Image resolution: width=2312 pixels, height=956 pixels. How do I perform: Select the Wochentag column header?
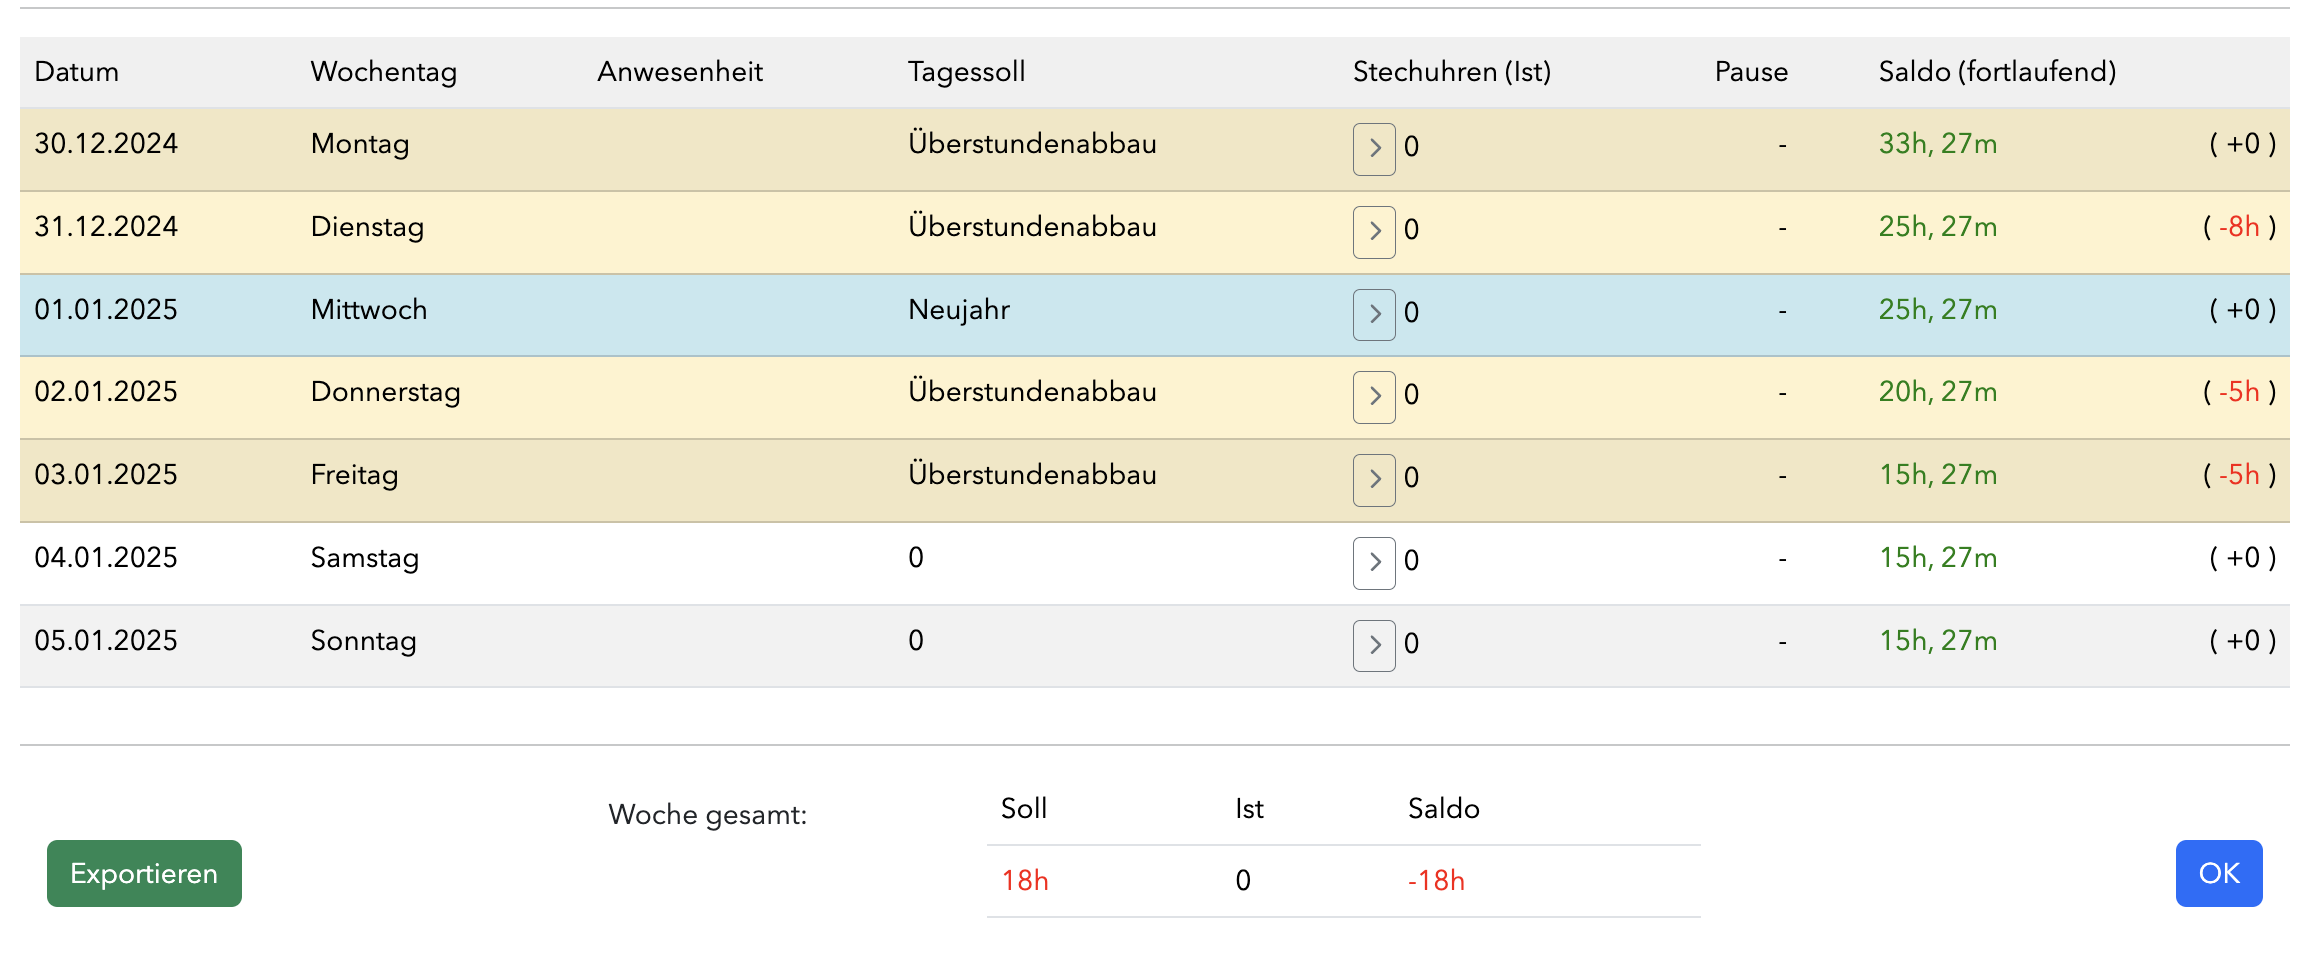coord(384,72)
